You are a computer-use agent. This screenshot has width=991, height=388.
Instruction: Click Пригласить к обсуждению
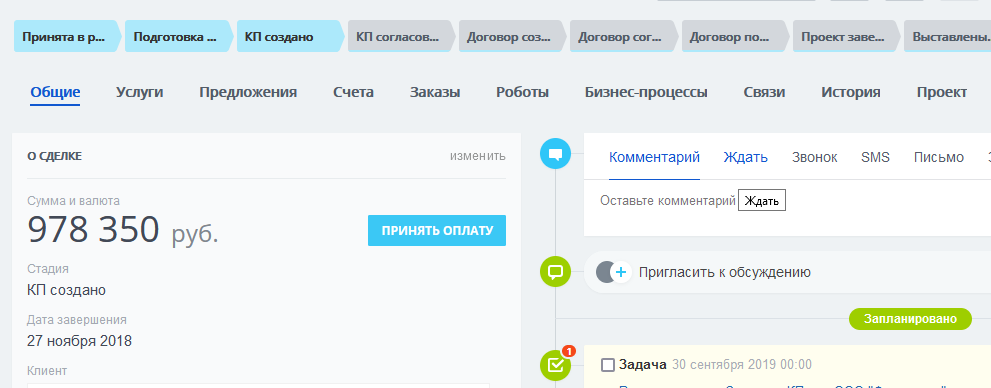click(x=724, y=272)
